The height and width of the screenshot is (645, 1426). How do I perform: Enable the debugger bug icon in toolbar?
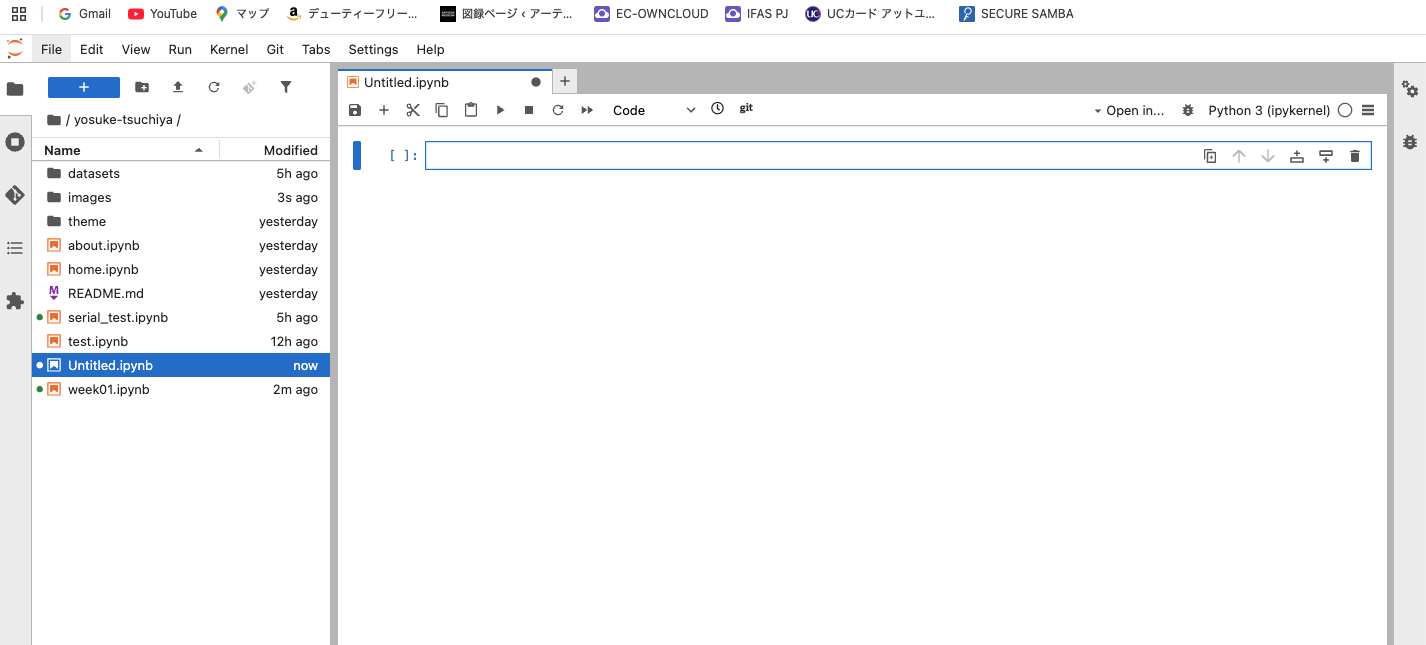[1188, 111]
